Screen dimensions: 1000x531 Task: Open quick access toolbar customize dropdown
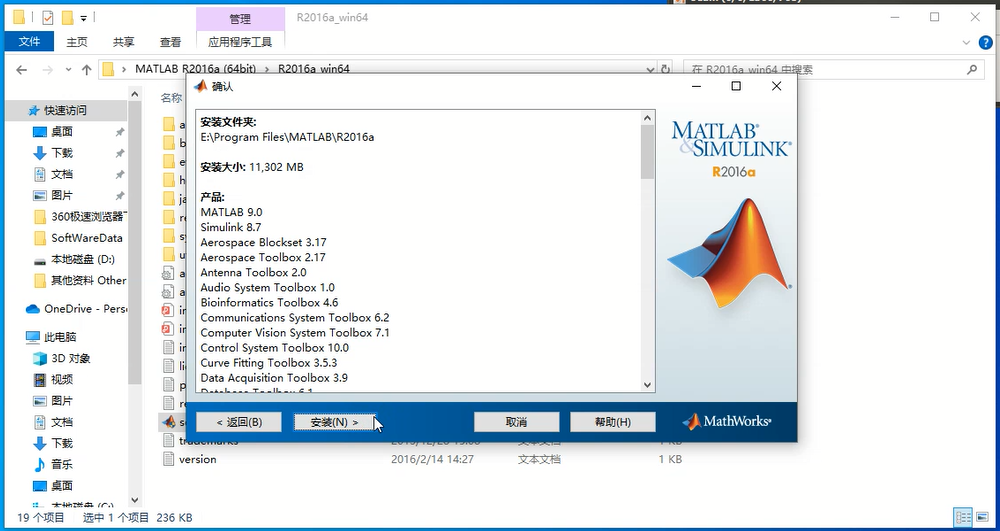[84, 18]
